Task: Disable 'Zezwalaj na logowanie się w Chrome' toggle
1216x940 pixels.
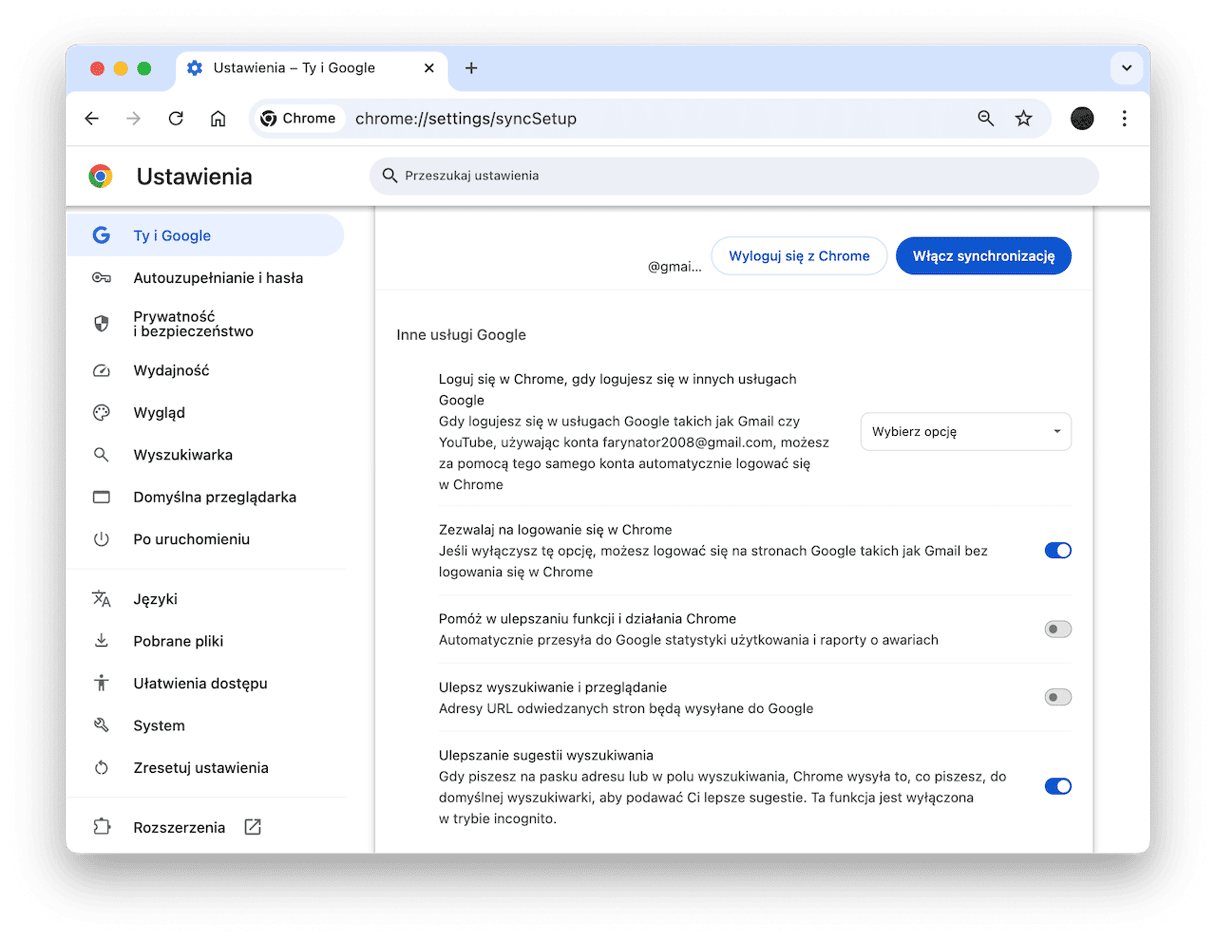Action: click(1057, 550)
